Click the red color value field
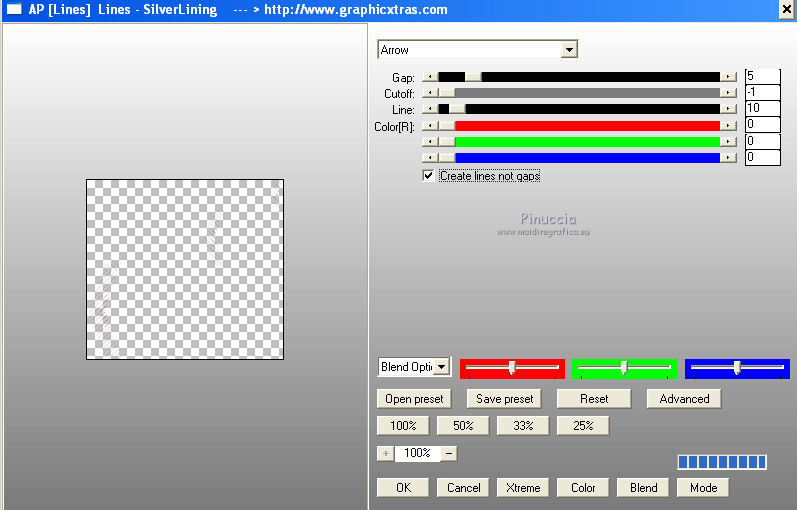The width and height of the screenshot is (797, 510). point(762,125)
